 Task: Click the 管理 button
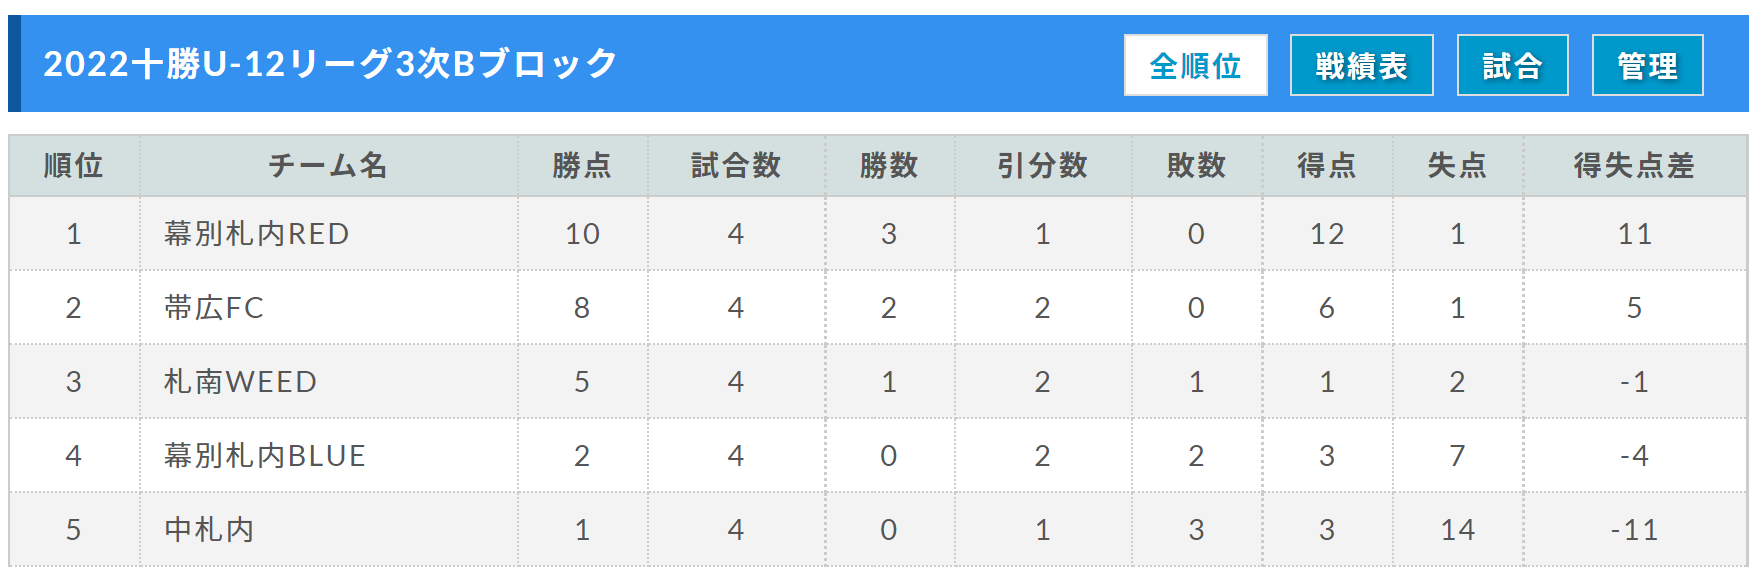point(1647,65)
